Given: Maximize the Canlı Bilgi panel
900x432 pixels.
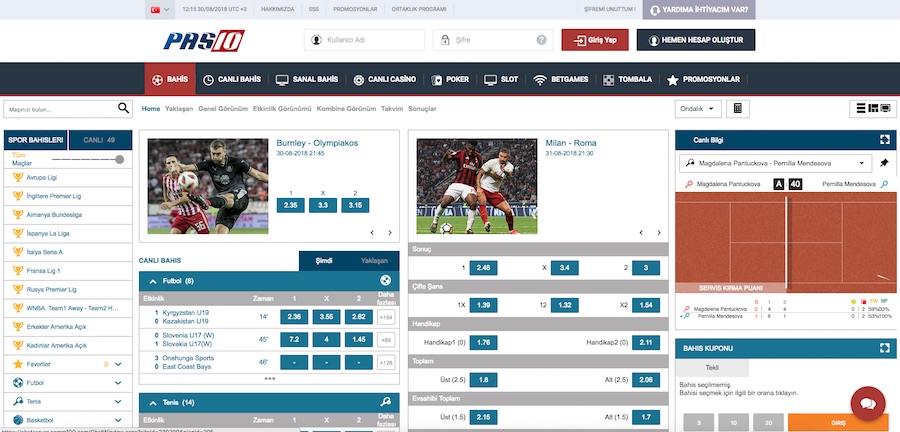Looking at the screenshot, I should (883, 141).
